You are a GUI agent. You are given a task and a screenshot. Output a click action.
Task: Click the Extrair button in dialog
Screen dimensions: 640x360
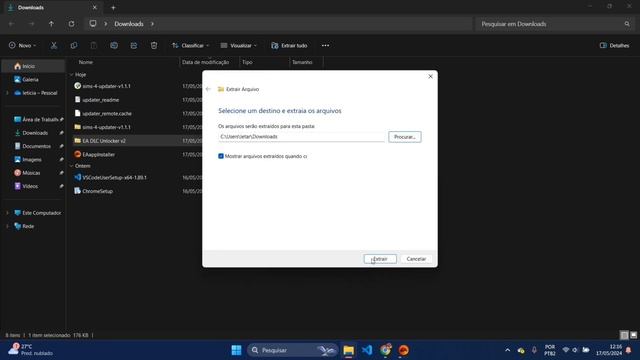tap(380, 259)
